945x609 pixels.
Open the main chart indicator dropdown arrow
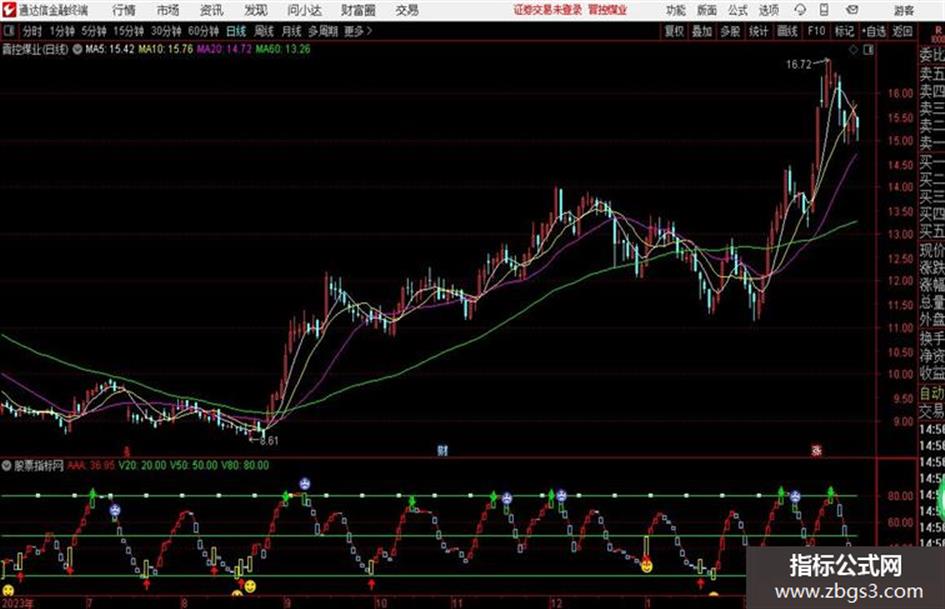77,49
